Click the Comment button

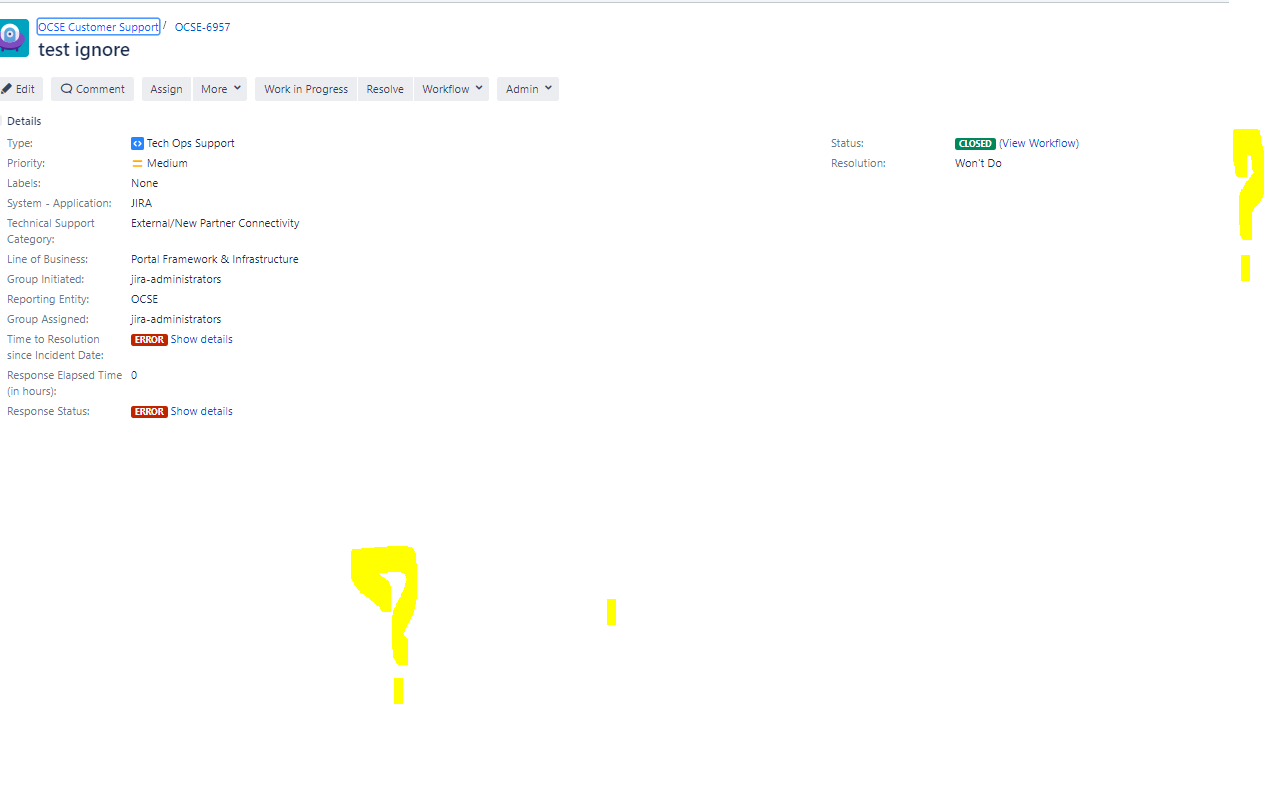click(x=93, y=89)
